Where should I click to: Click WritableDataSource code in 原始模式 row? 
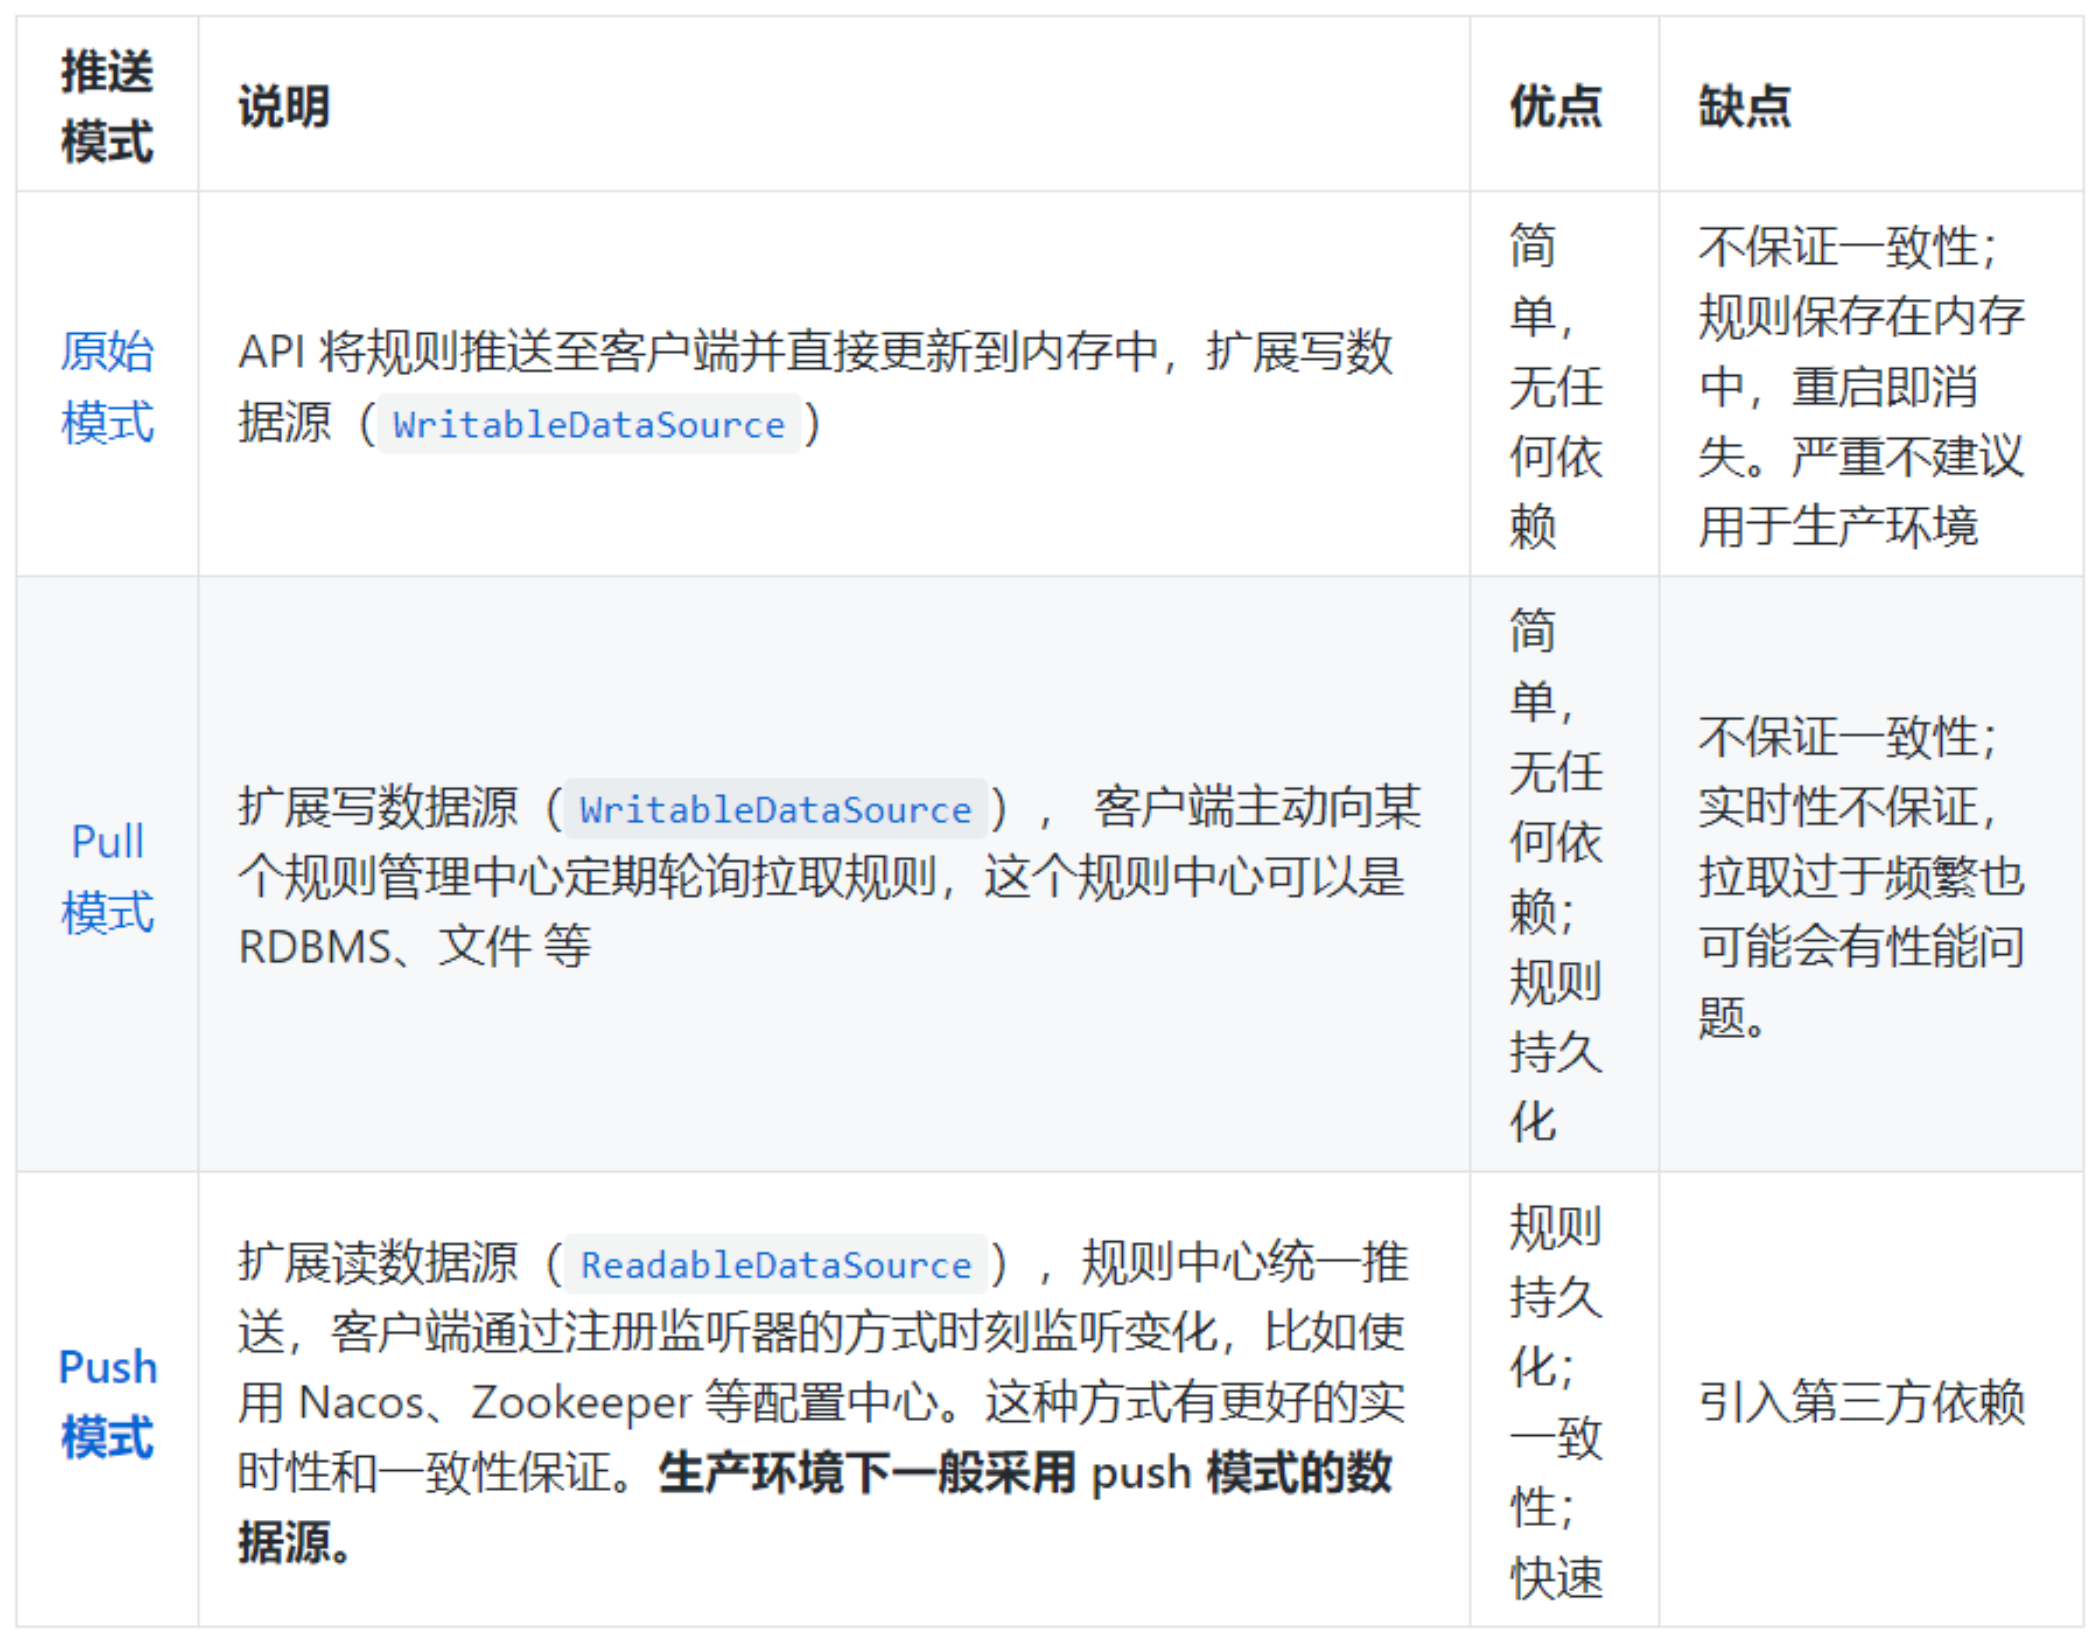(588, 425)
